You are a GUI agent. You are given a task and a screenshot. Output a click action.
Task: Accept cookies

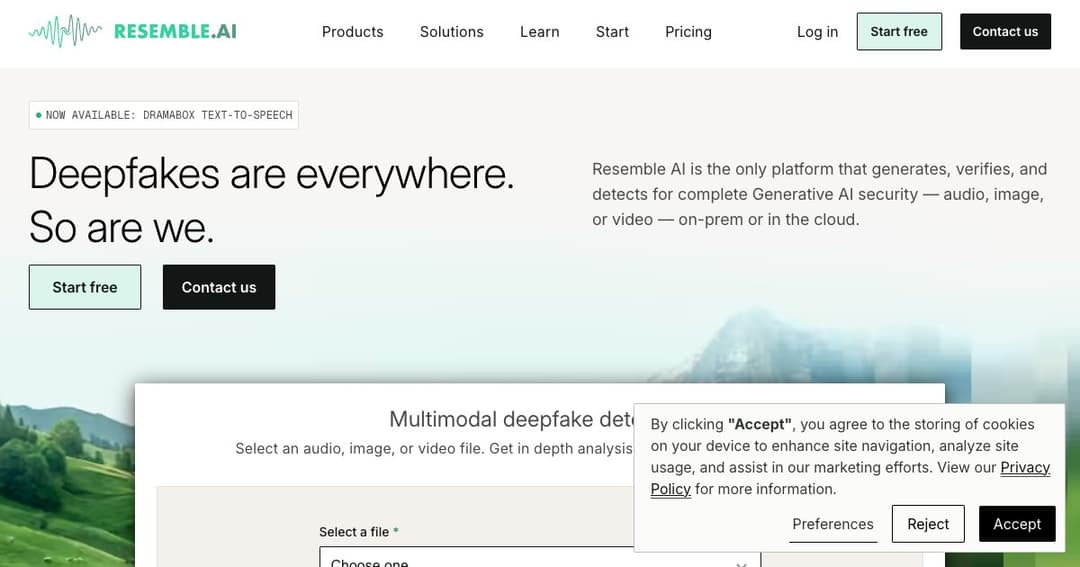1017,524
